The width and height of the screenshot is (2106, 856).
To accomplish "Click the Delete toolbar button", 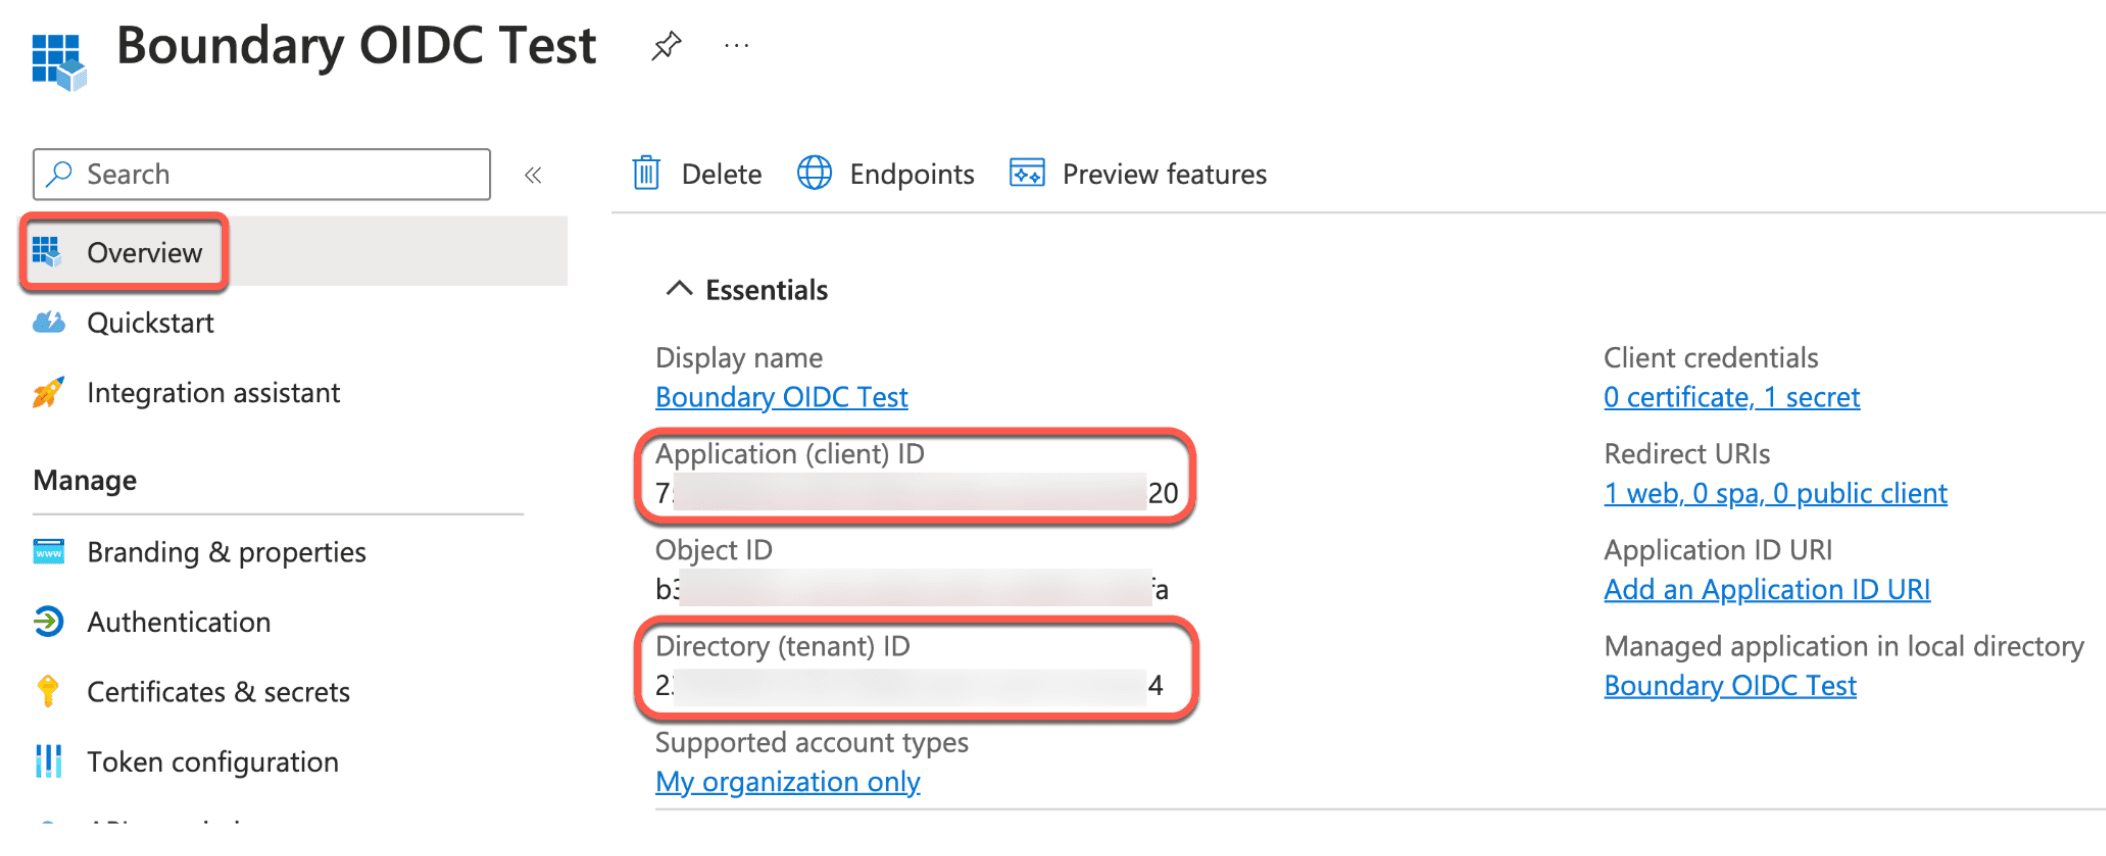I will pyautogui.click(x=697, y=174).
